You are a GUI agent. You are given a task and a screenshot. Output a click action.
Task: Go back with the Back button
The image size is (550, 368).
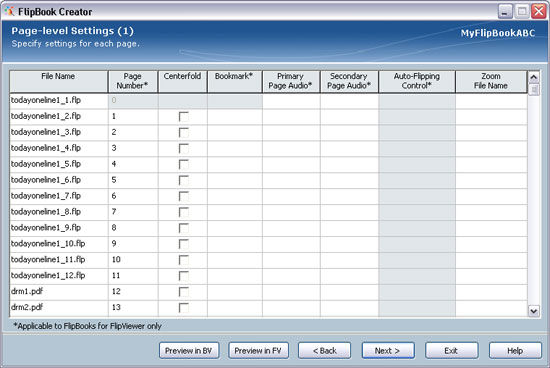pos(324,350)
